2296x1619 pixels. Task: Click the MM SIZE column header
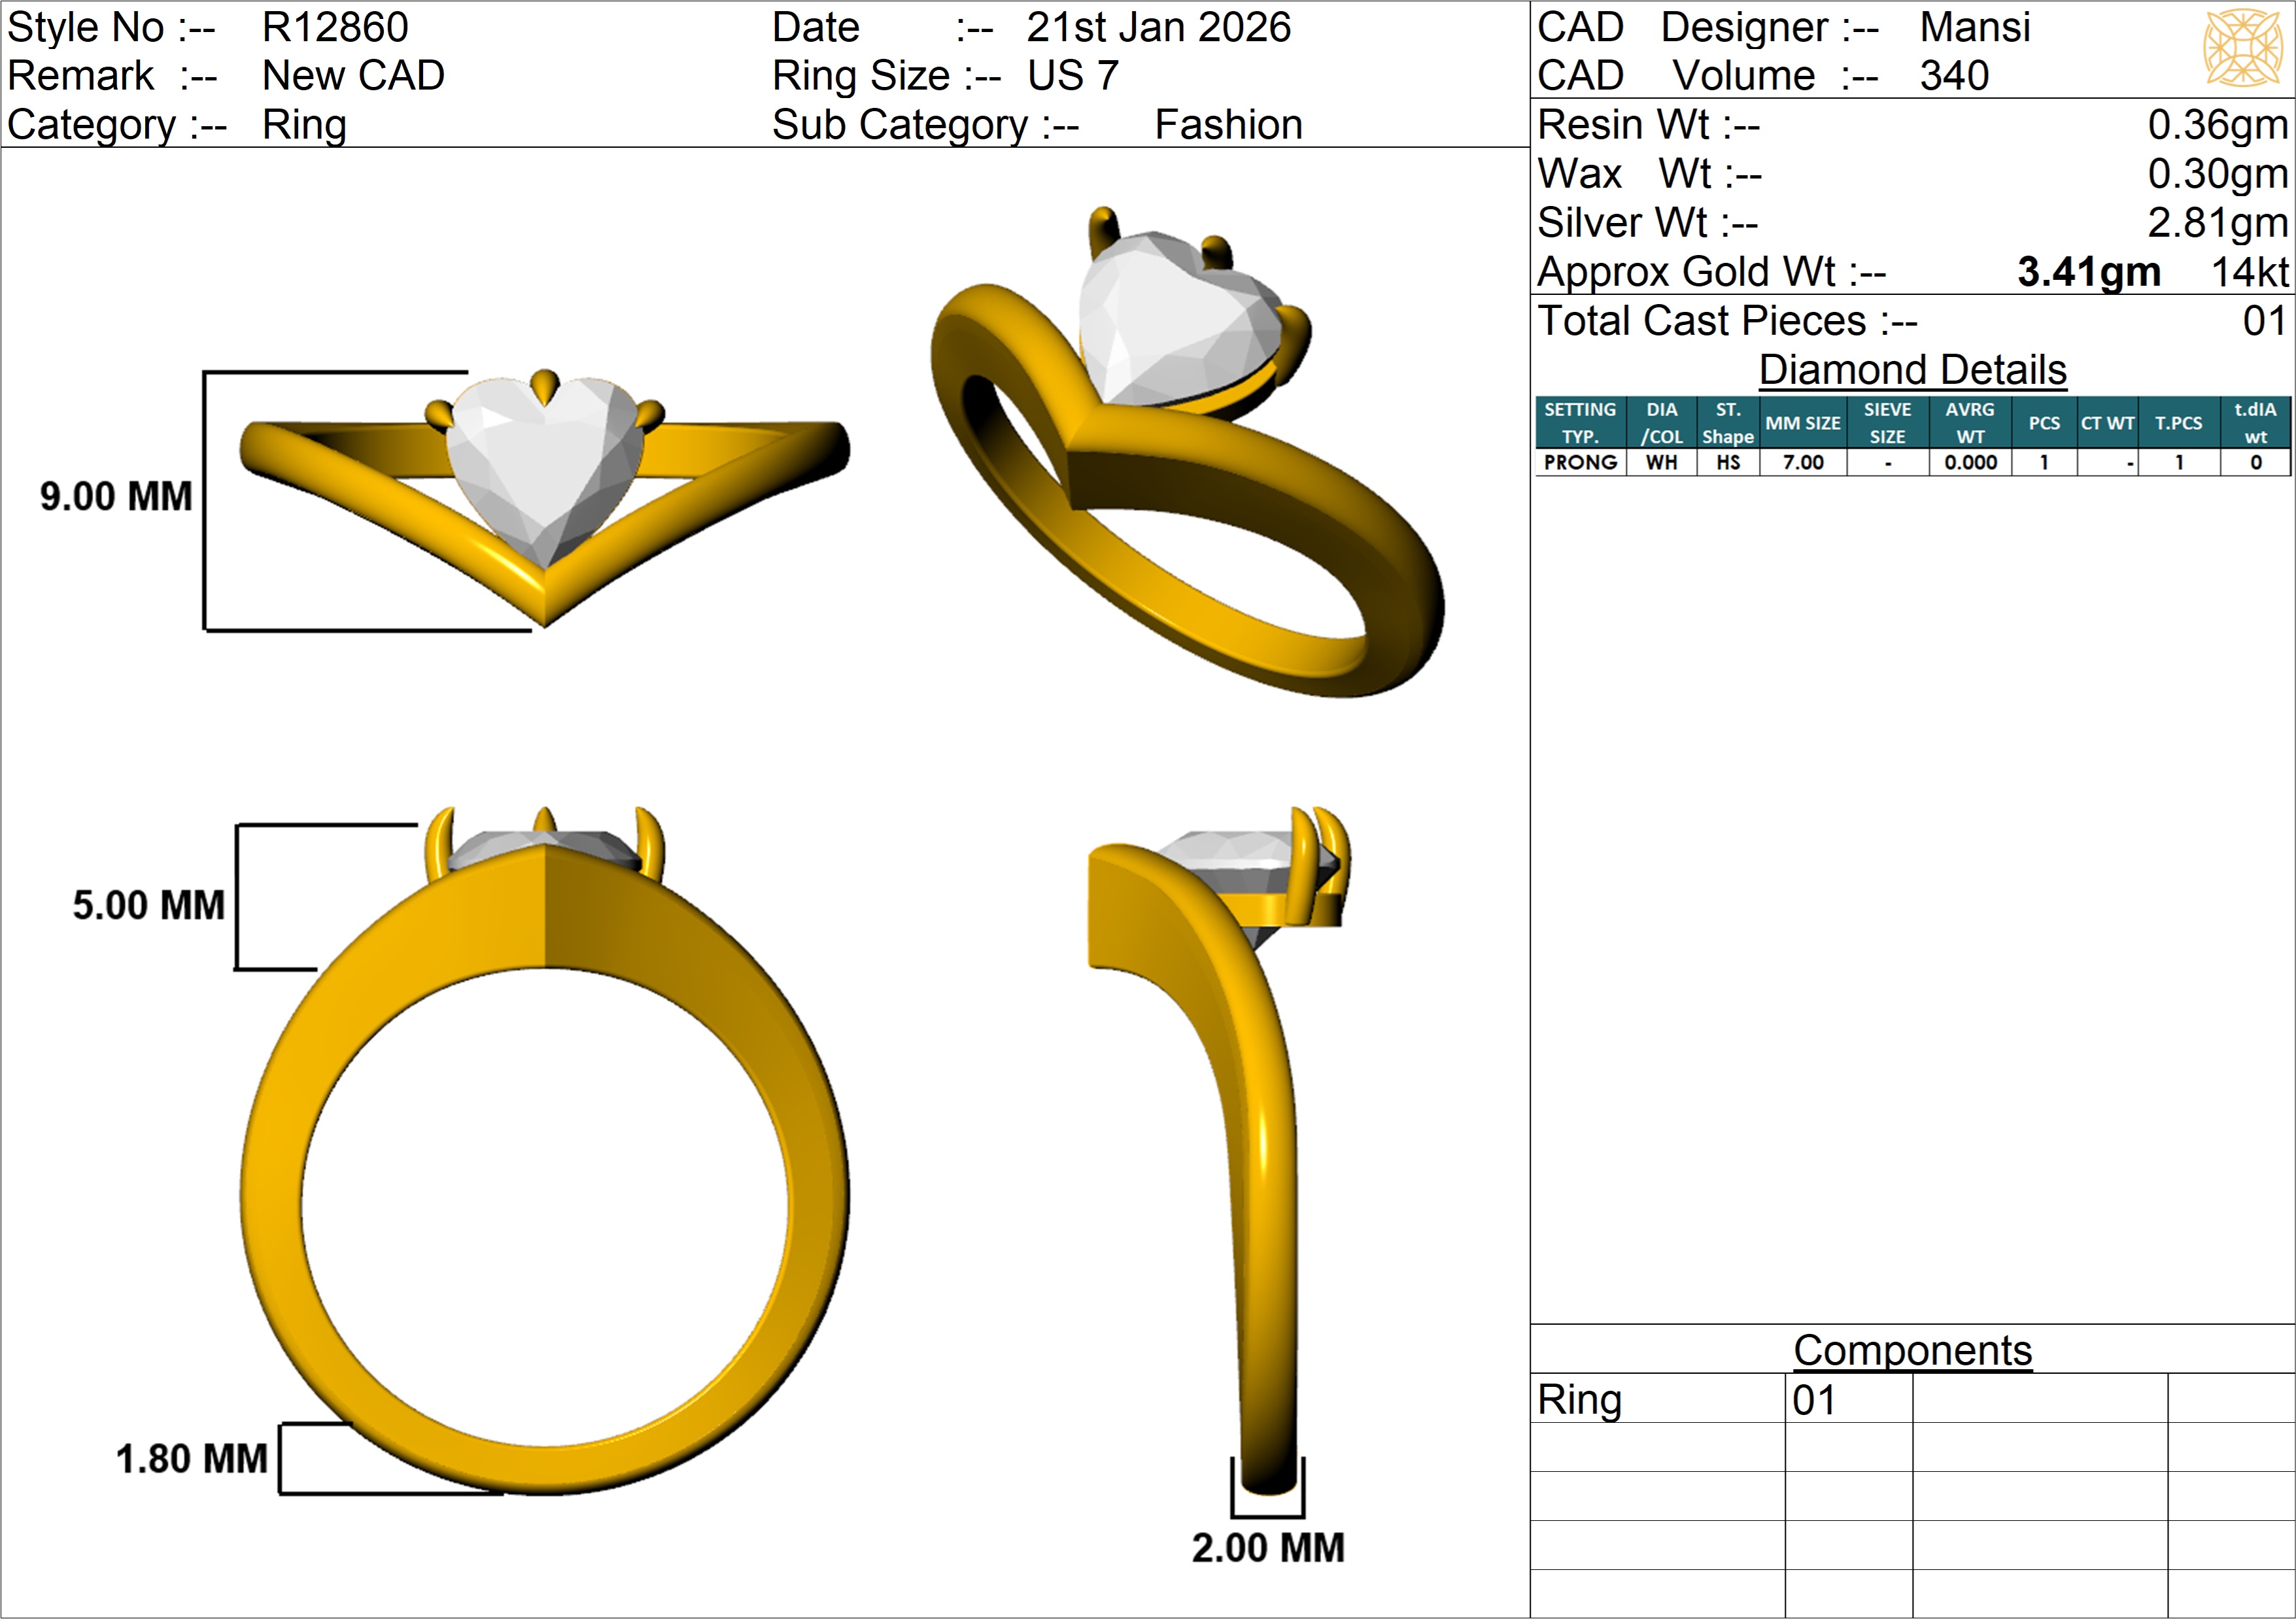pos(1802,423)
